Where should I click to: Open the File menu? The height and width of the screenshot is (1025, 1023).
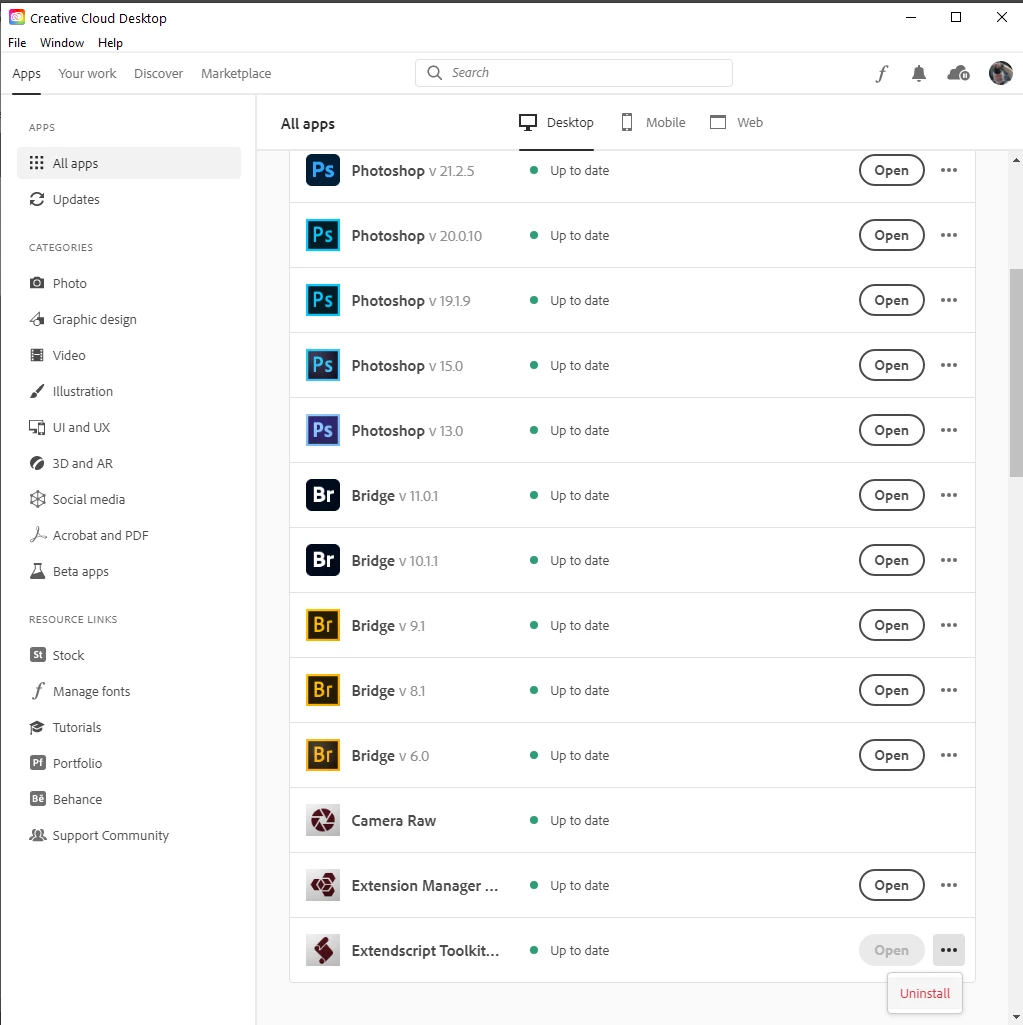[17, 42]
